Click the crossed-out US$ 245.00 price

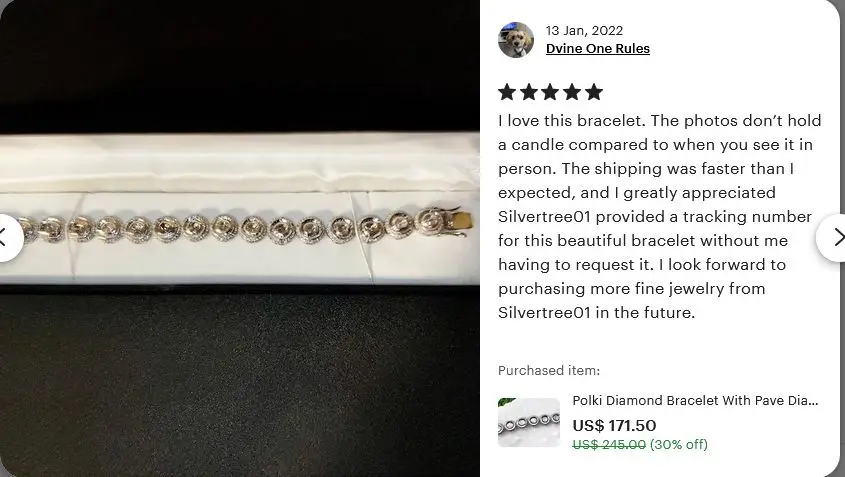tap(609, 444)
